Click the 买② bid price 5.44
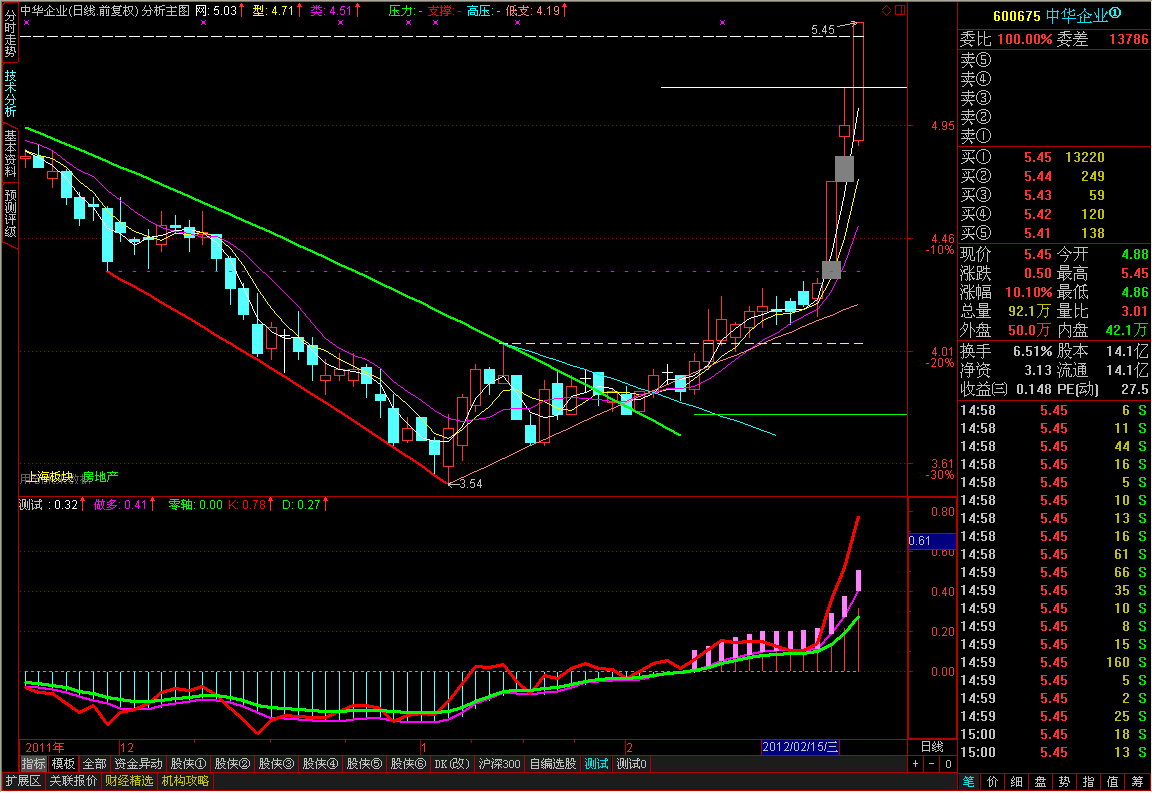 tap(1037, 176)
